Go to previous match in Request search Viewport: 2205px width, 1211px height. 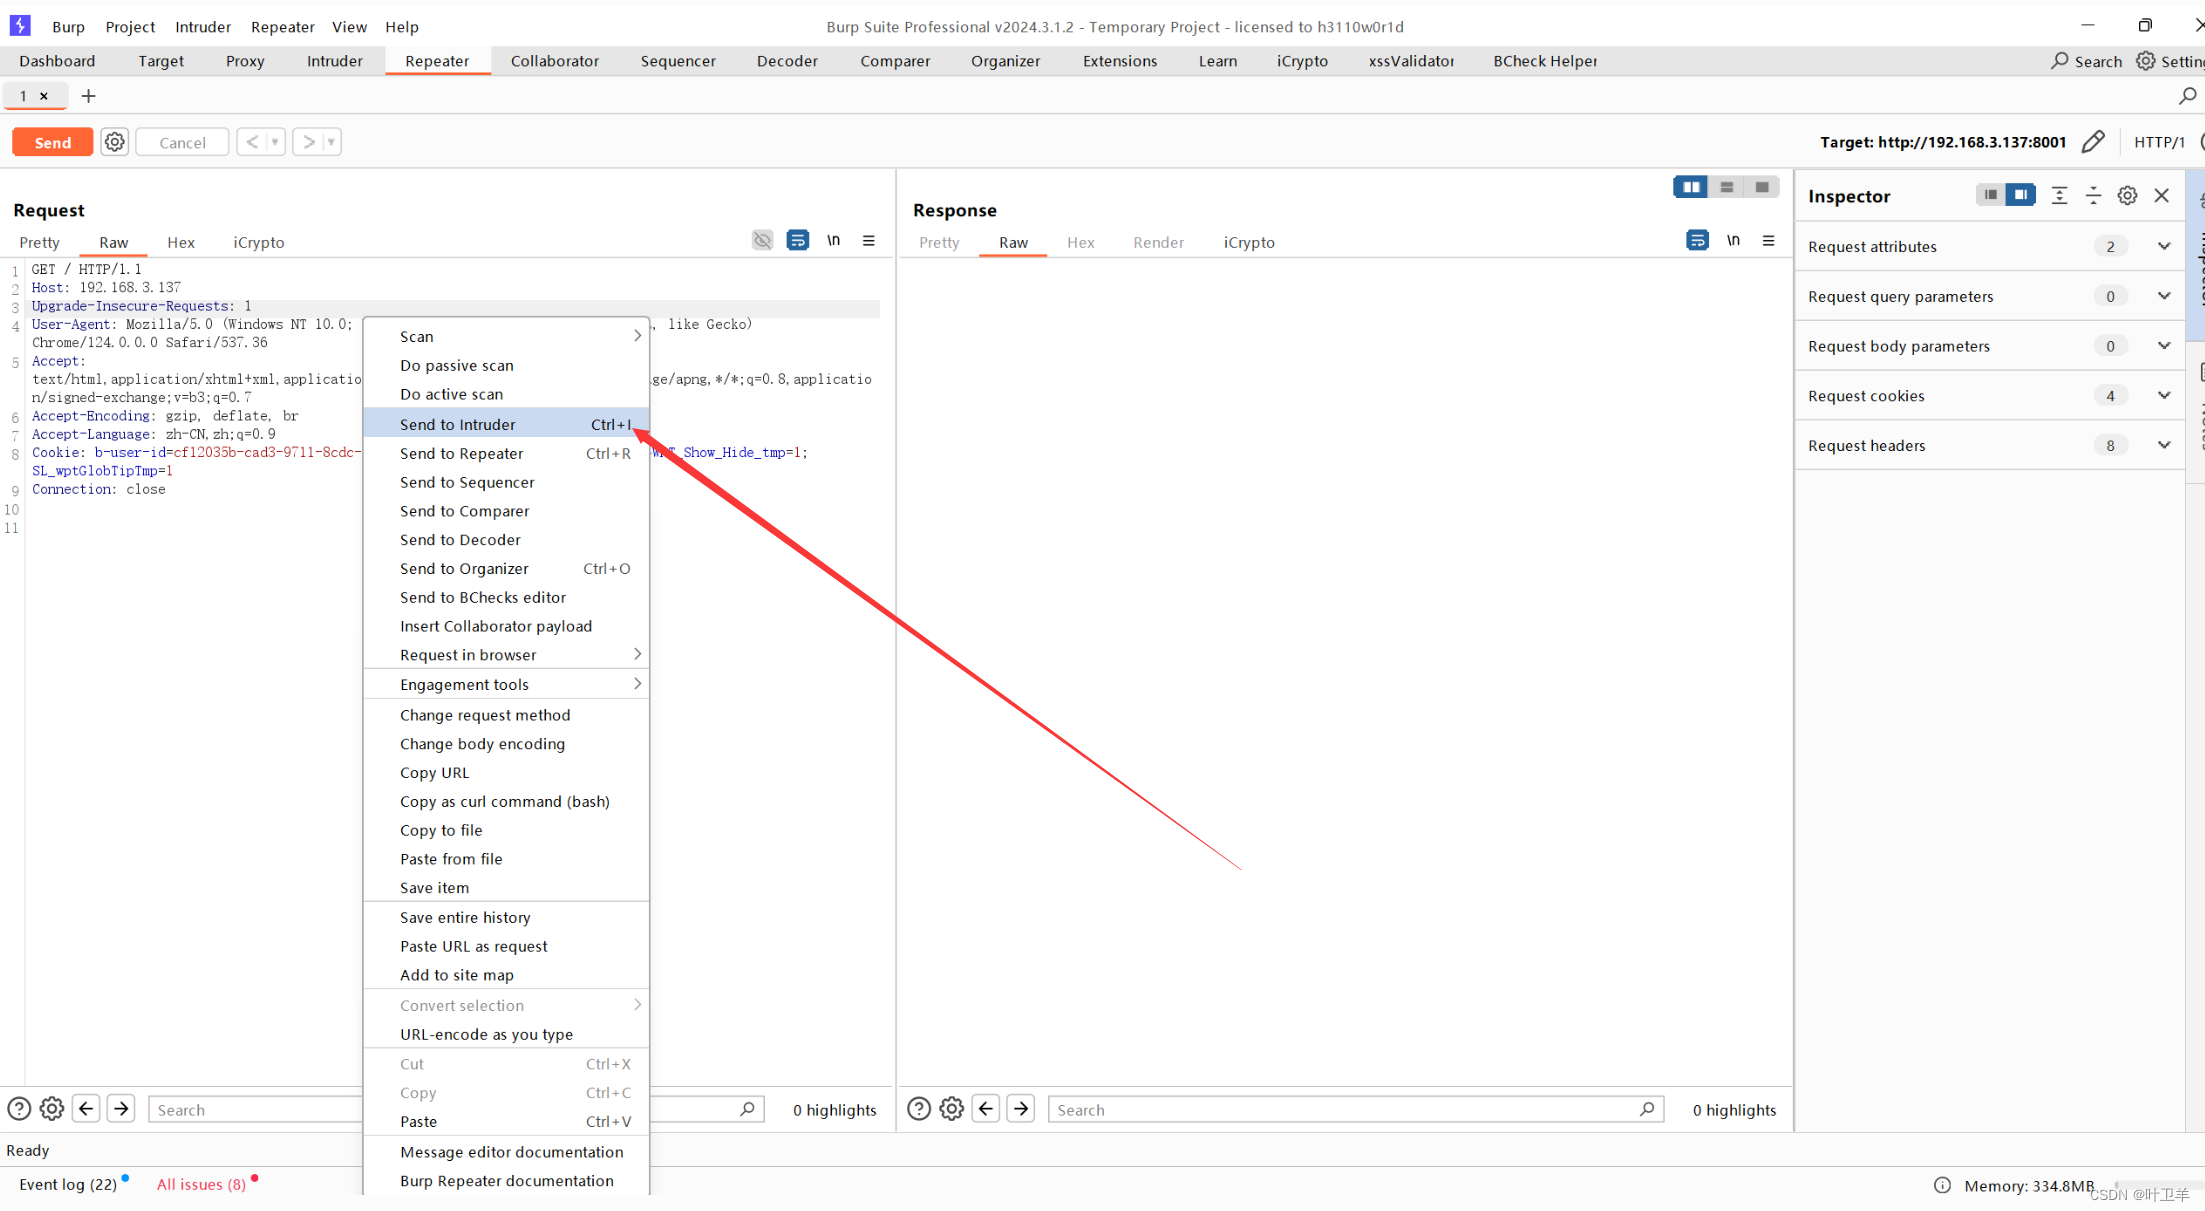tap(86, 1108)
